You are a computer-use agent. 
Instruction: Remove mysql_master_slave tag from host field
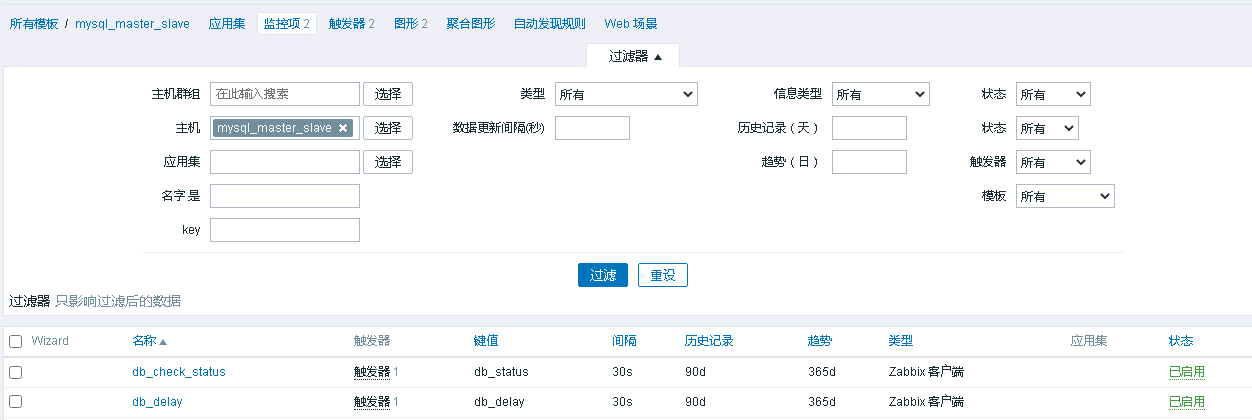[343, 128]
